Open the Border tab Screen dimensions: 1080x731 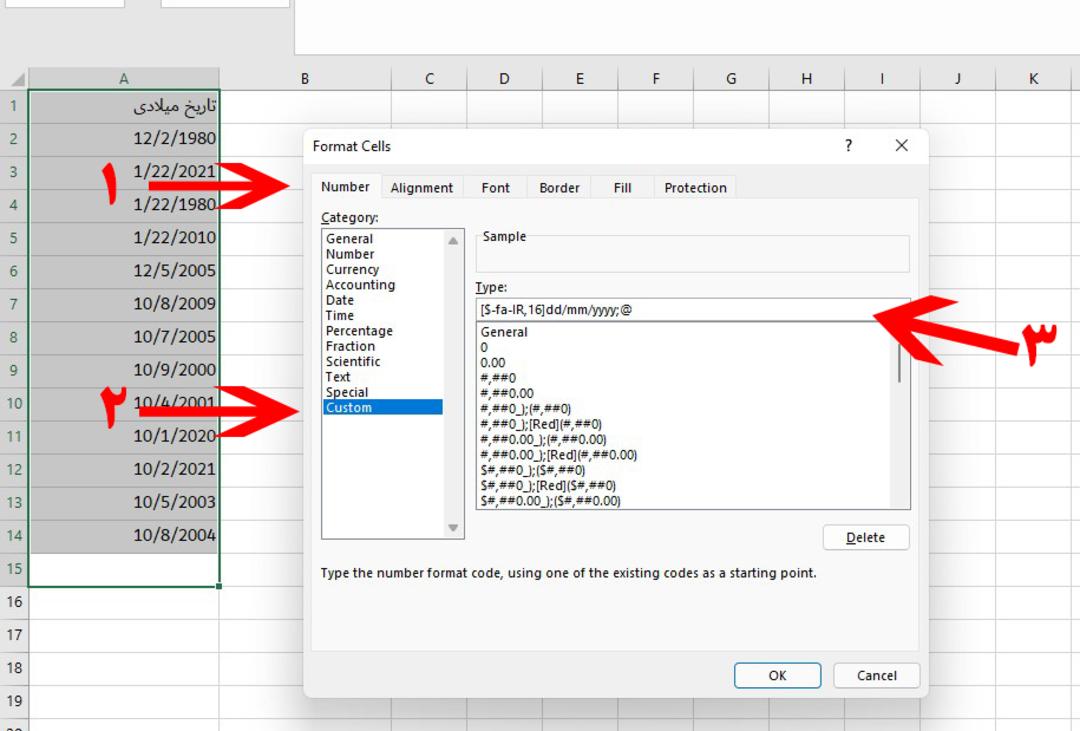pyautogui.click(x=559, y=187)
